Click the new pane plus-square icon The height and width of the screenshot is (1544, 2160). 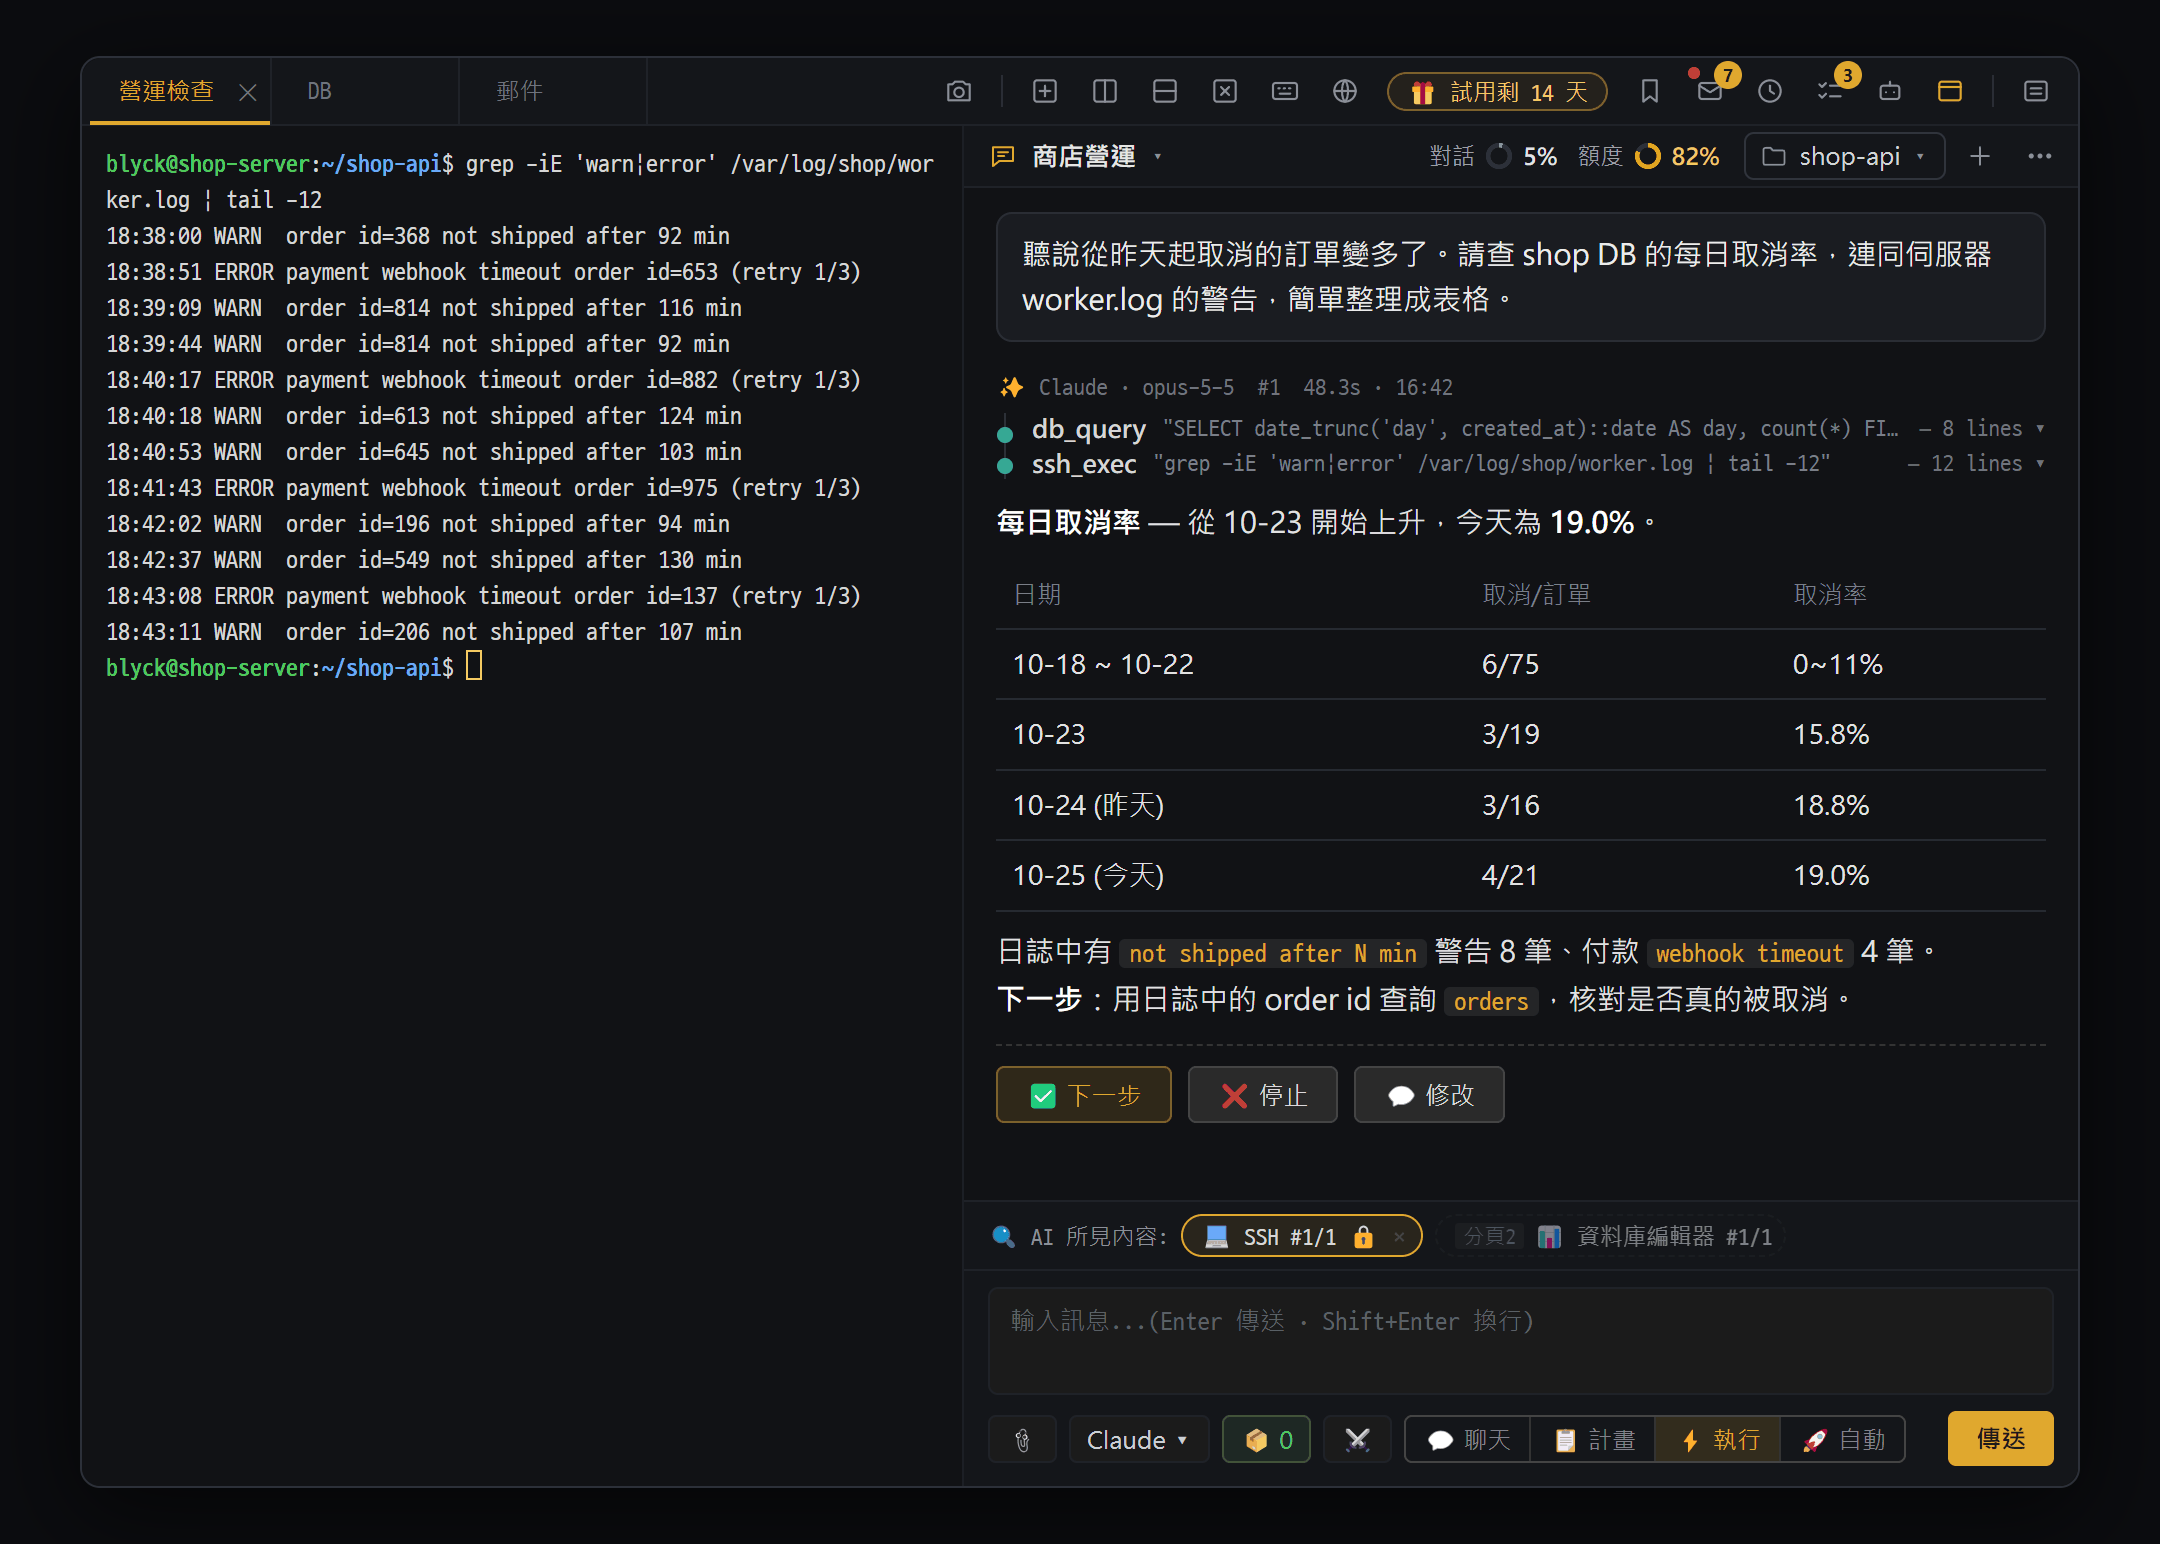[x=1044, y=91]
